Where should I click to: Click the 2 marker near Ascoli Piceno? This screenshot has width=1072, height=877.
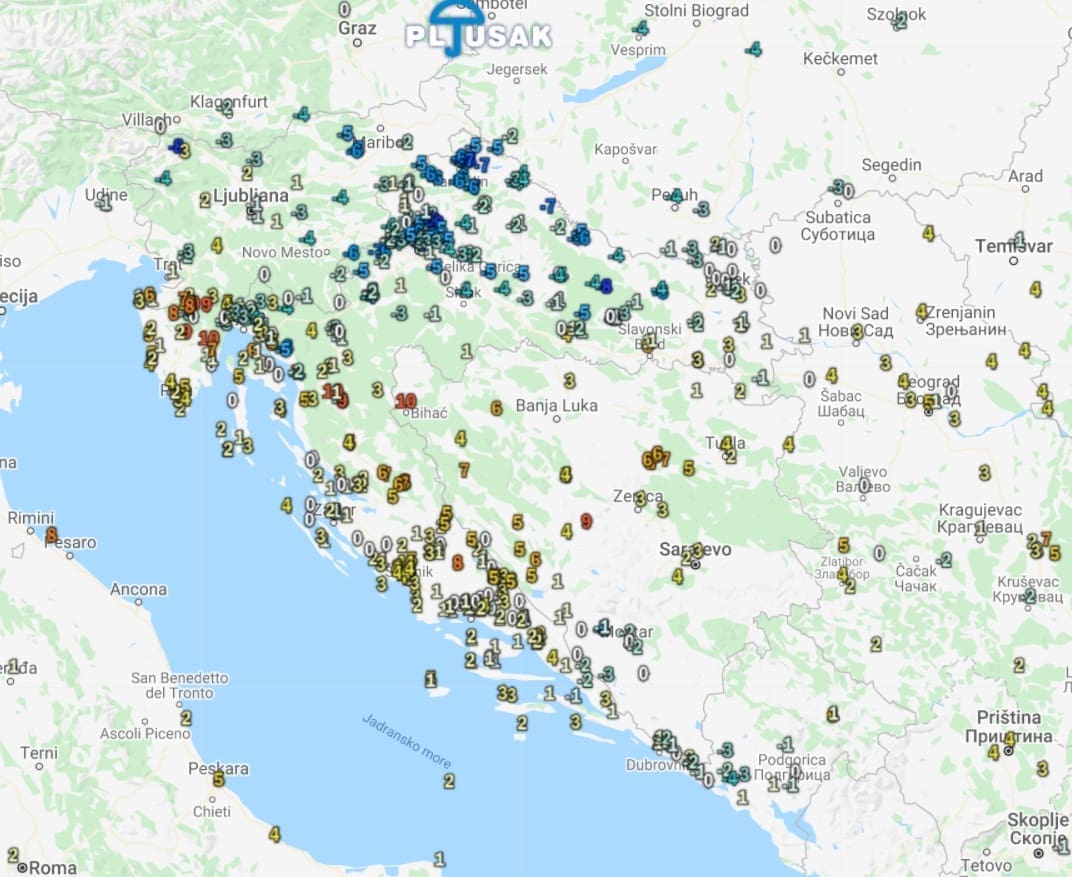click(186, 717)
